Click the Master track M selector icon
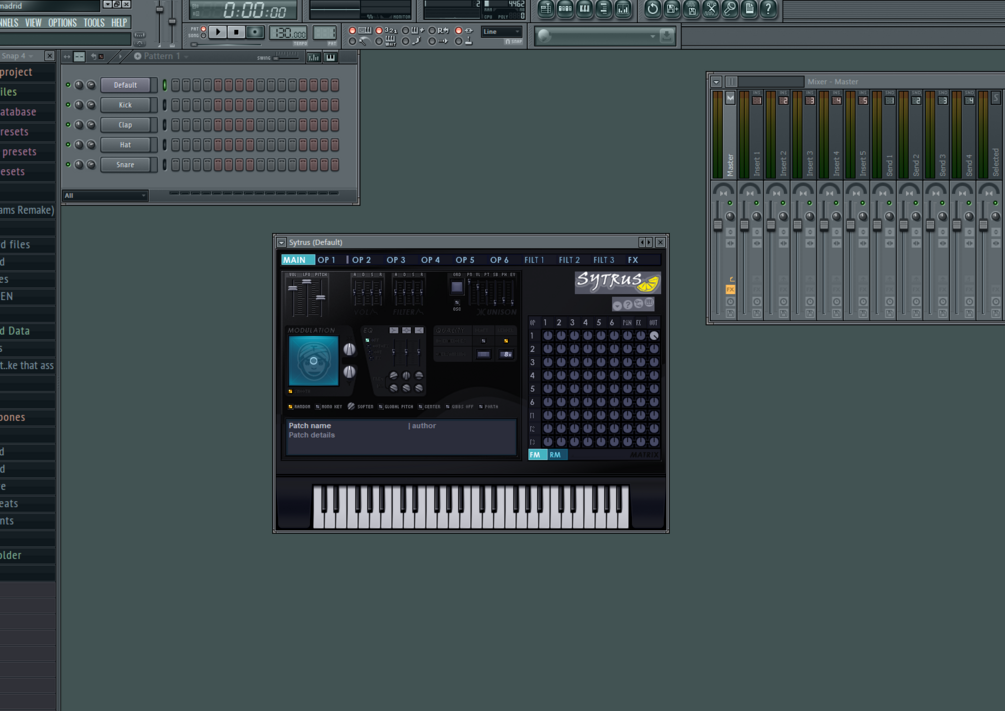The image size is (1005, 711). click(730, 98)
